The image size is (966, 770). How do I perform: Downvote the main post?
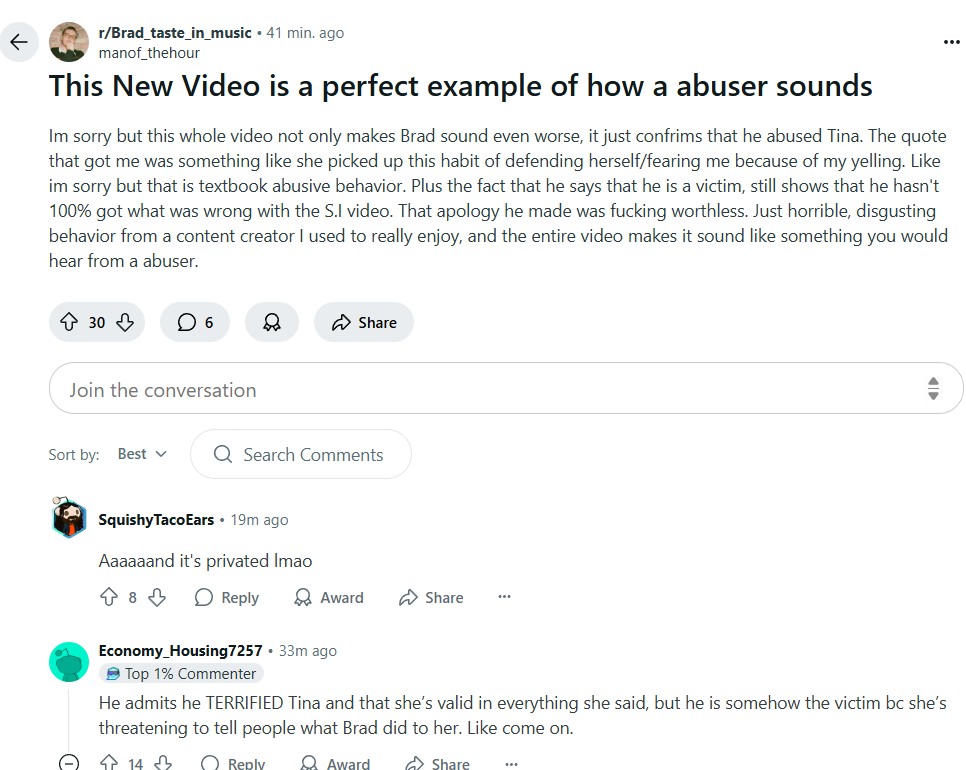coord(125,322)
